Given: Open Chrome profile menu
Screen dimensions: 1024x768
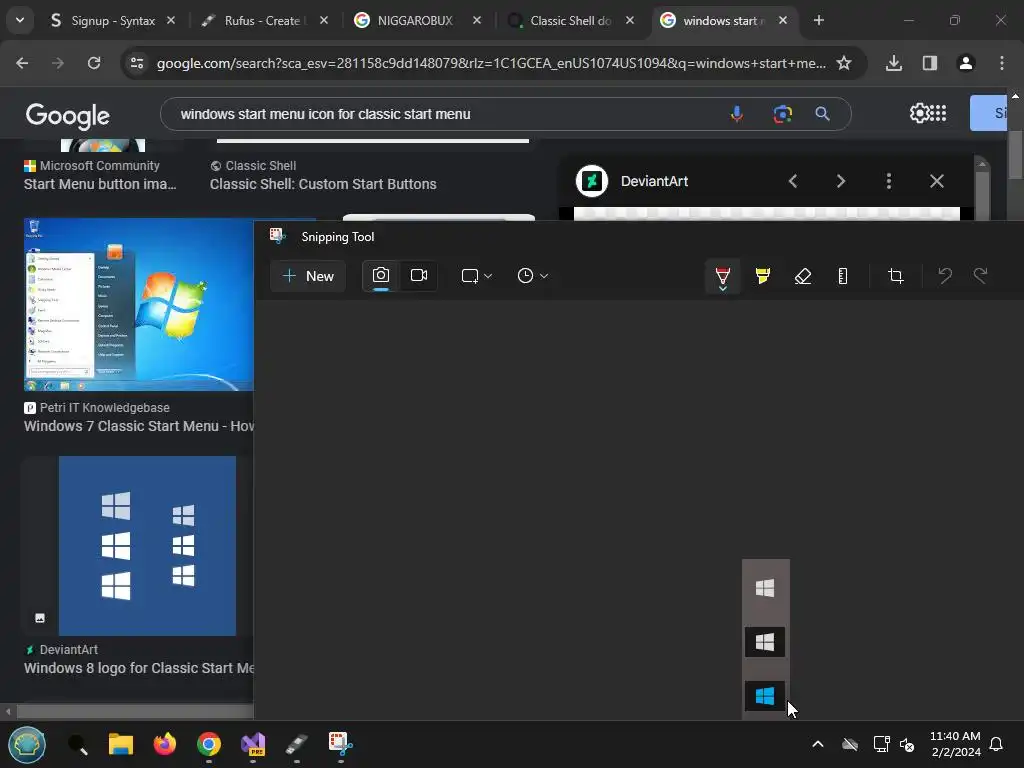Looking at the screenshot, I should [966, 63].
